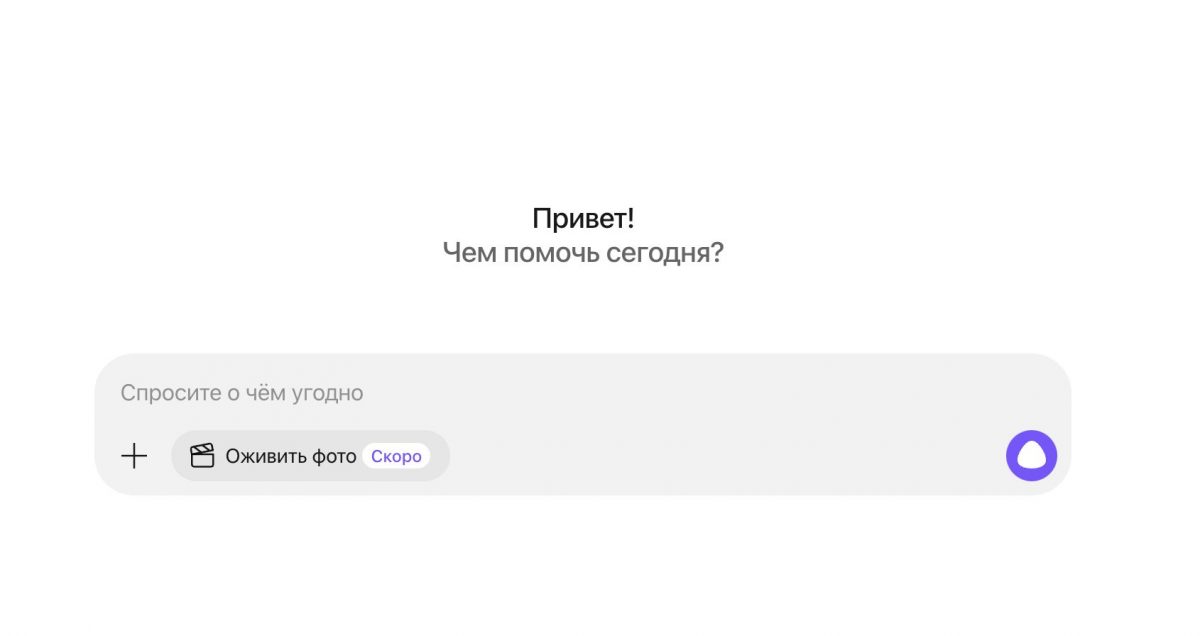Focus the message prompt placeholder text

pos(242,393)
